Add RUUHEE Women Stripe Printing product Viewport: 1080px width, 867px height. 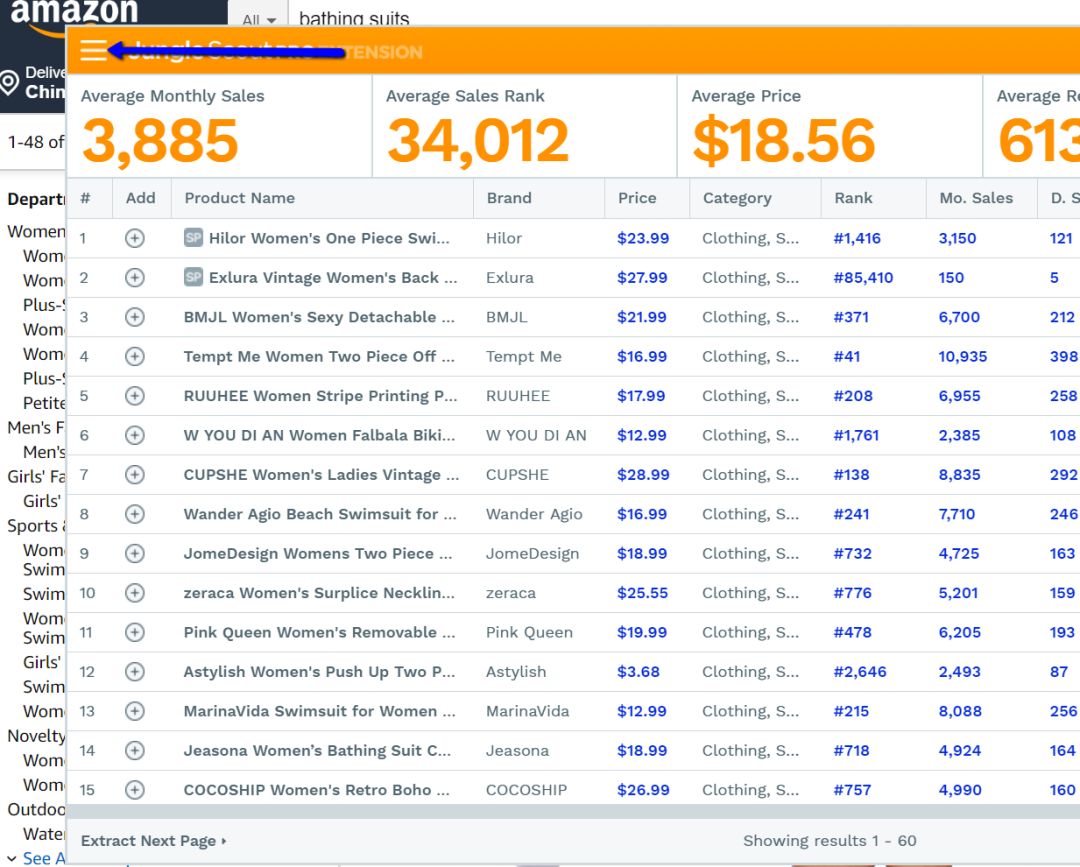coord(135,396)
